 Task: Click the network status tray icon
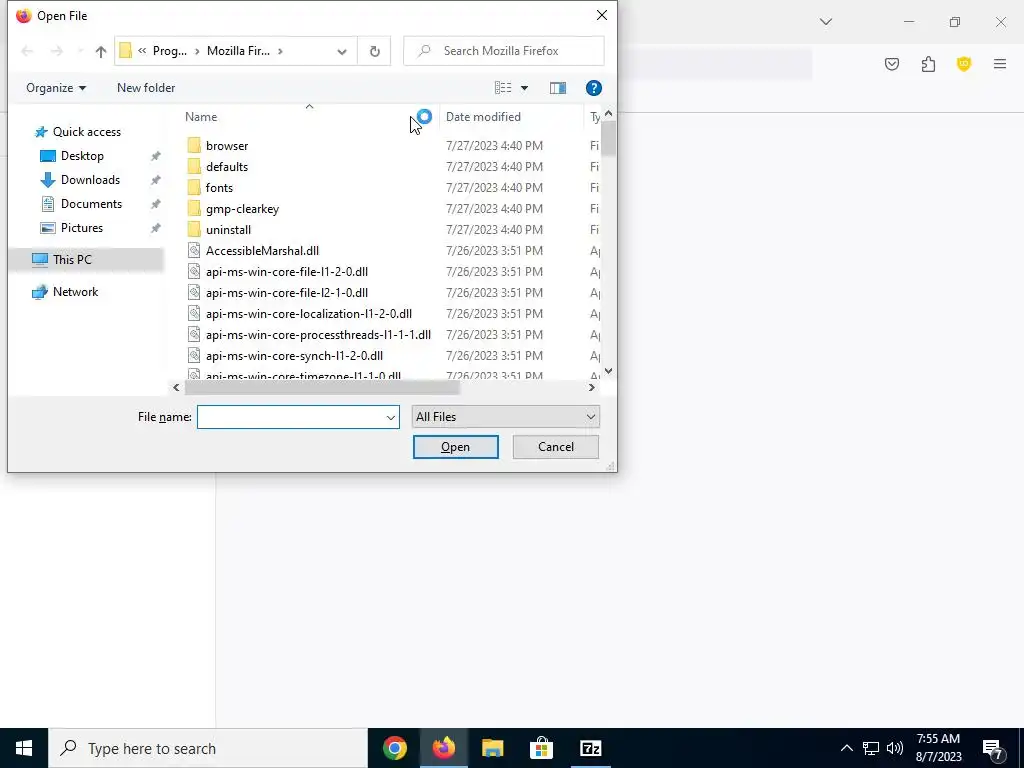coord(871,748)
